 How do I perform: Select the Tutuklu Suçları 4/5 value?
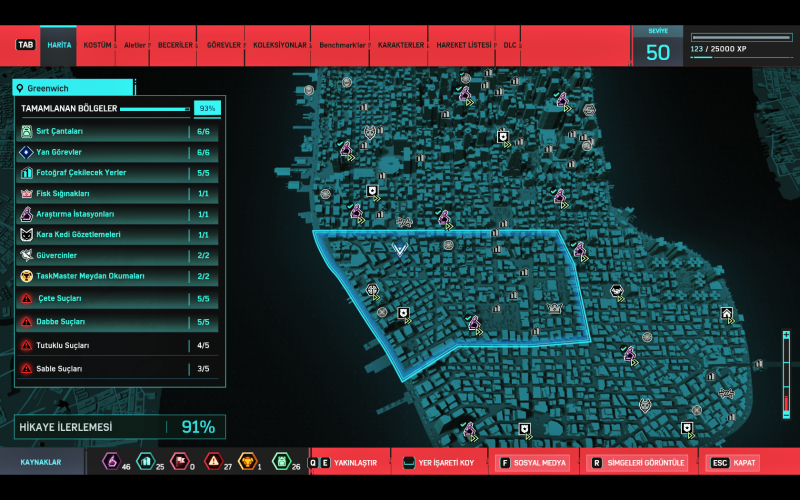pos(203,345)
